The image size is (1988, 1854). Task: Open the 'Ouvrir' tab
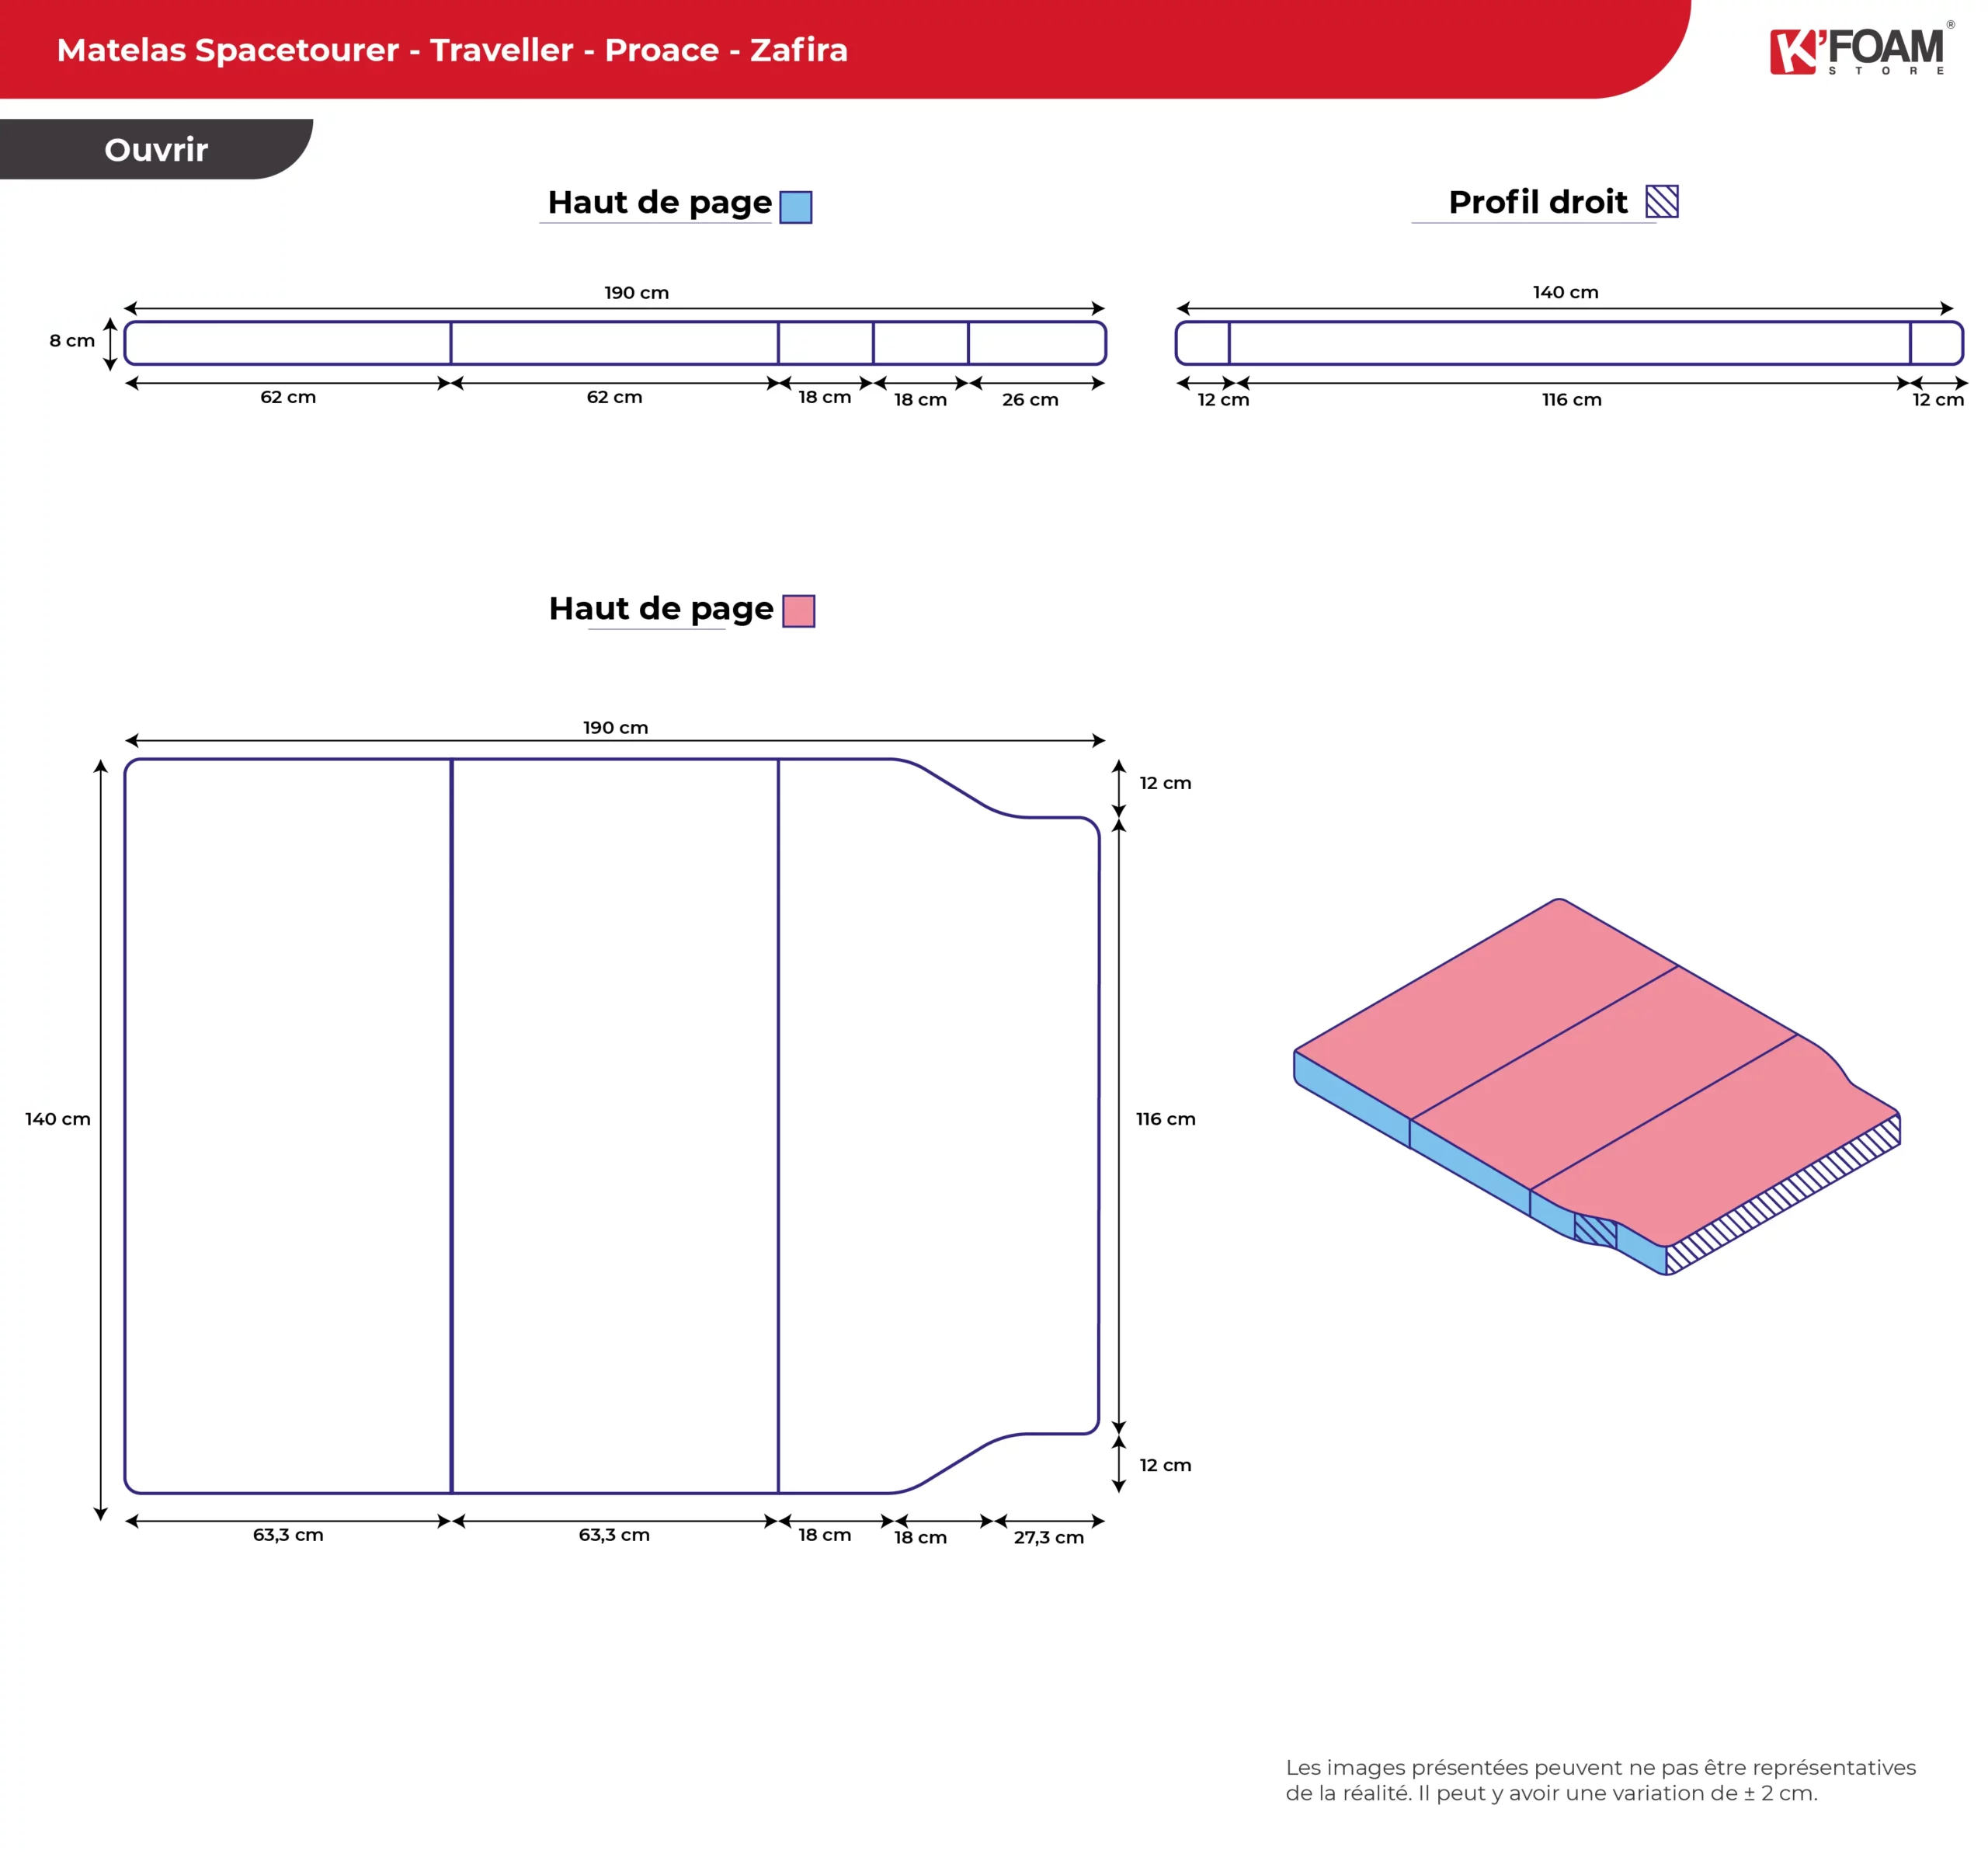155,150
